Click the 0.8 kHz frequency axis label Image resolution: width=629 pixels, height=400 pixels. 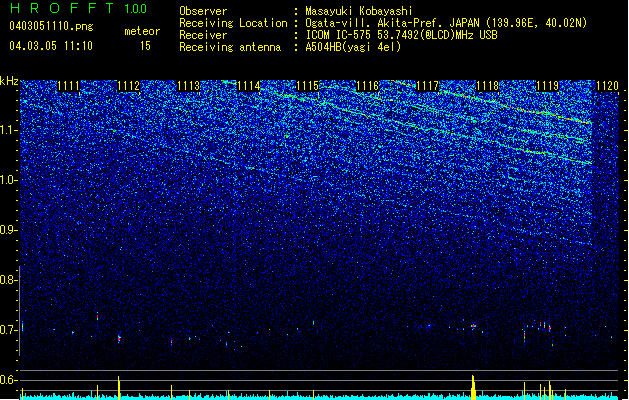(8, 280)
